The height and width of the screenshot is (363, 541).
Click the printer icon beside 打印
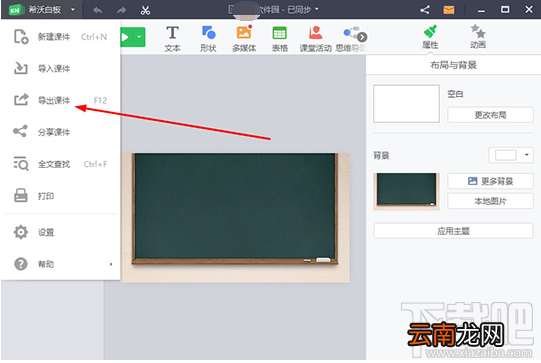pyautogui.click(x=21, y=195)
